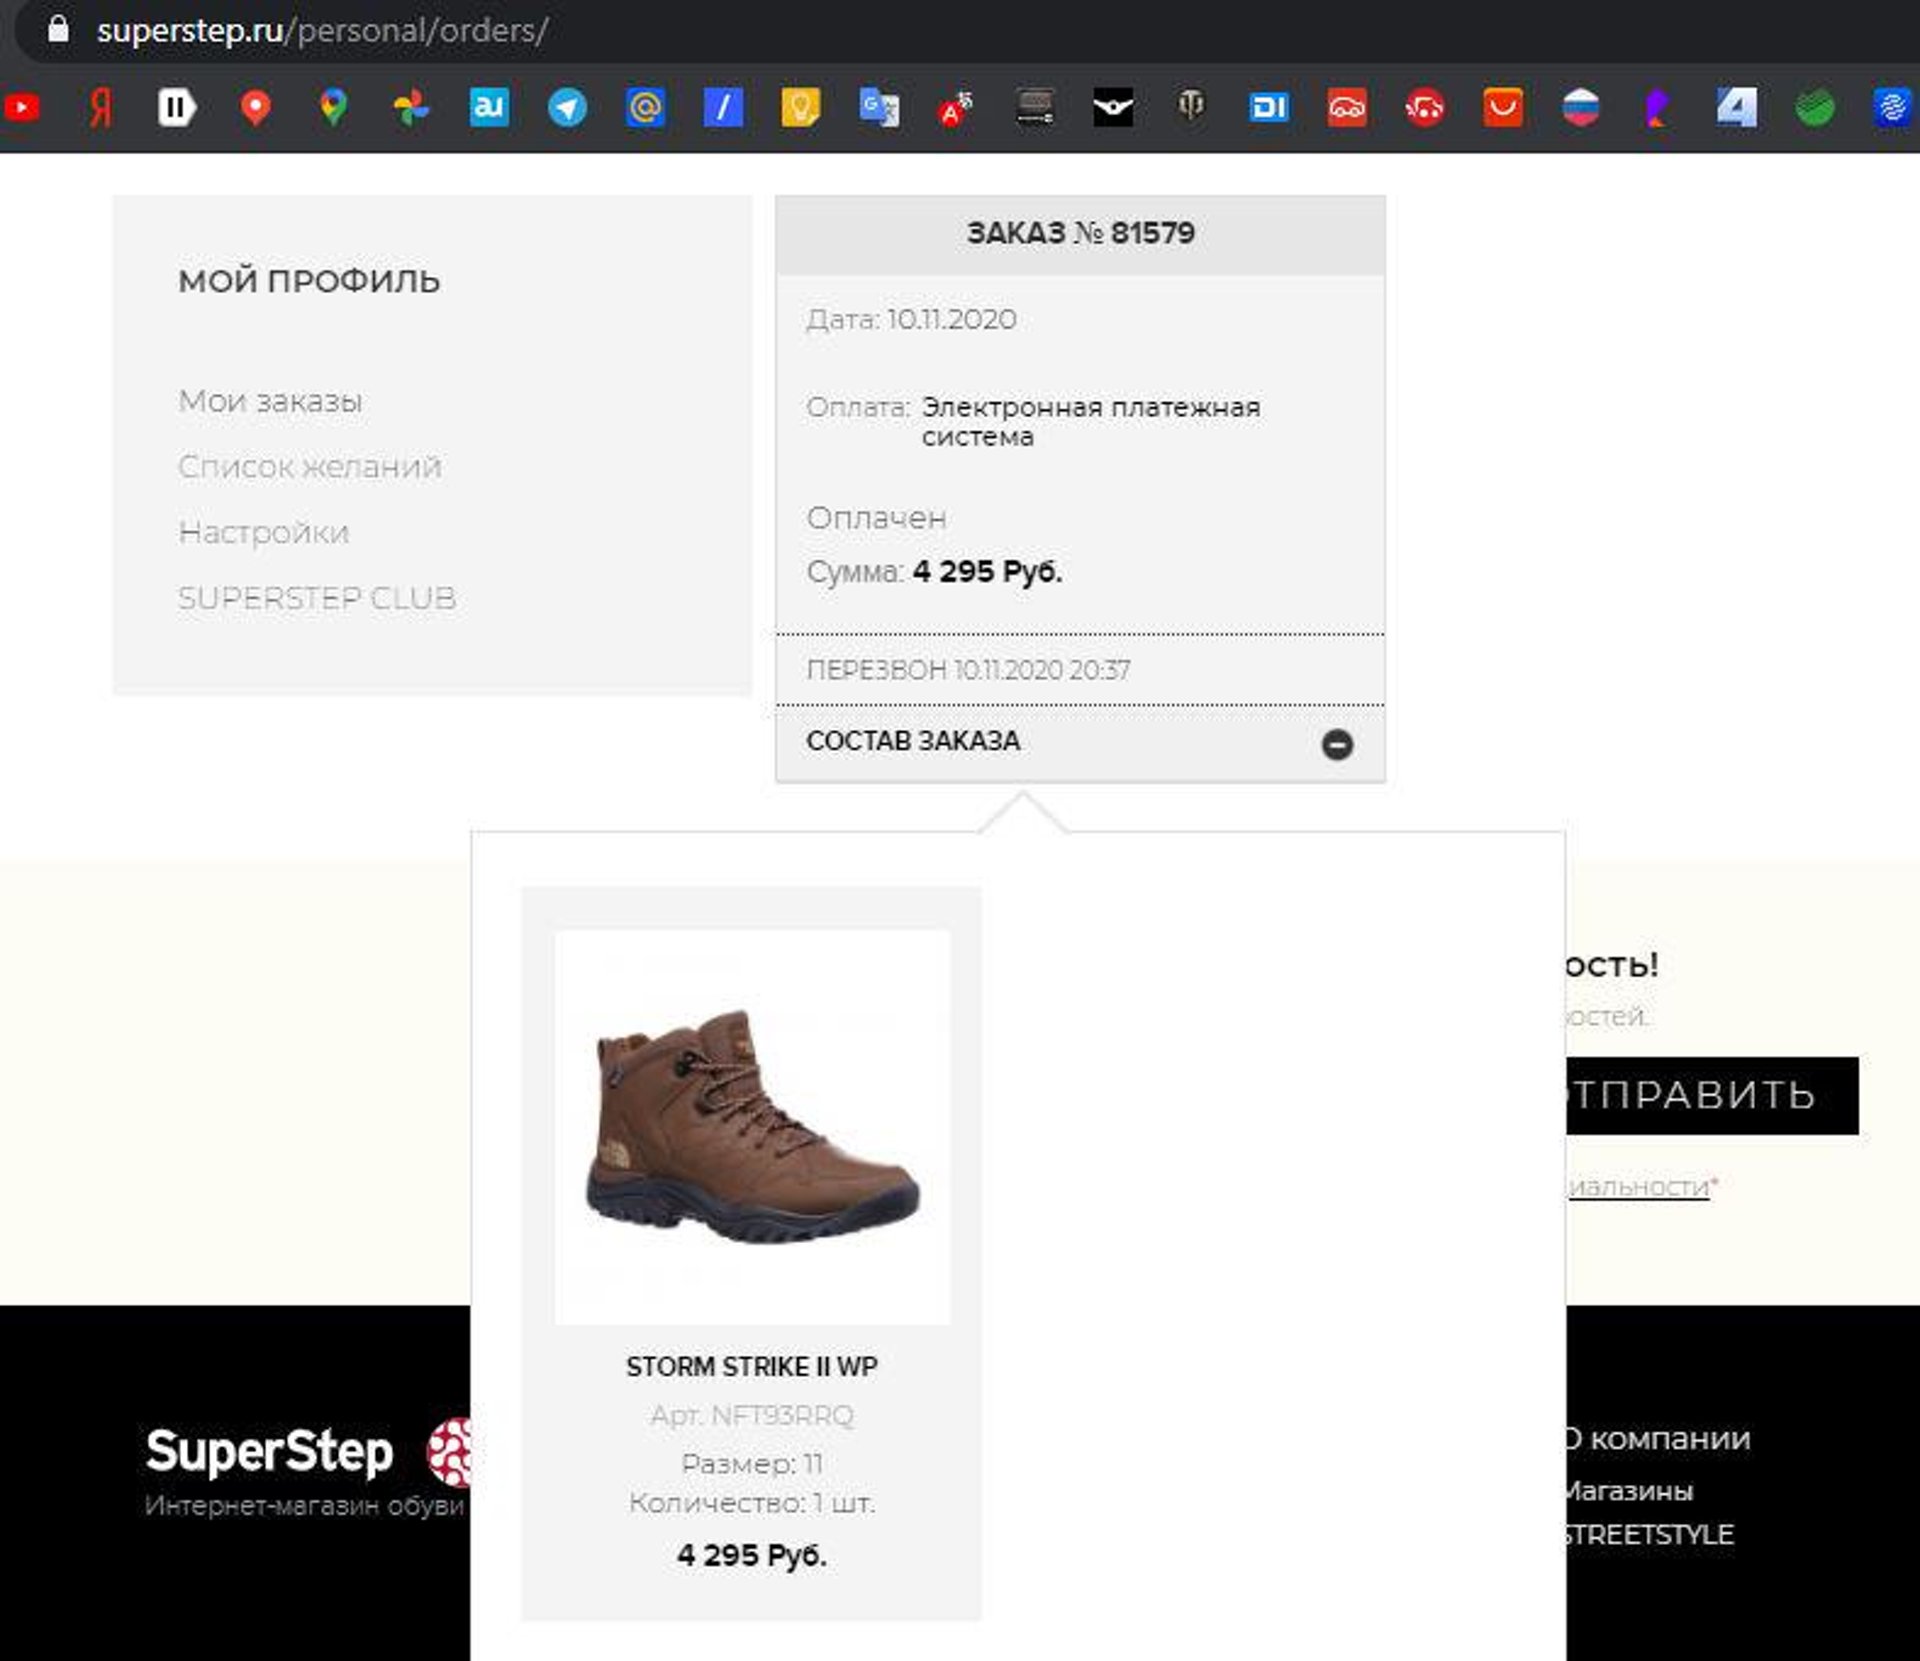This screenshot has height=1661, width=1920.
Task: Click the address bar URL superstep.ru
Action: click(322, 30)
